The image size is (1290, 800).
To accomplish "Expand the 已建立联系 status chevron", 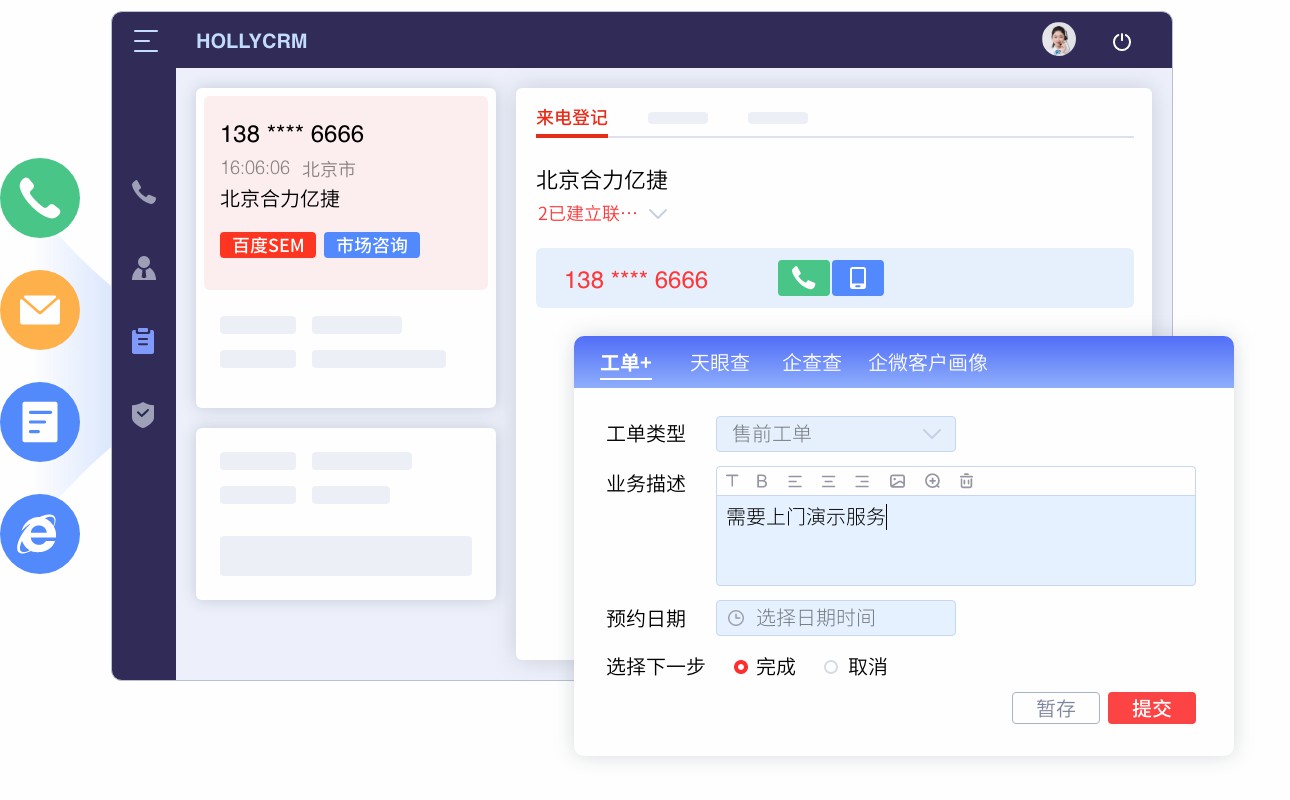I will 658,214.
